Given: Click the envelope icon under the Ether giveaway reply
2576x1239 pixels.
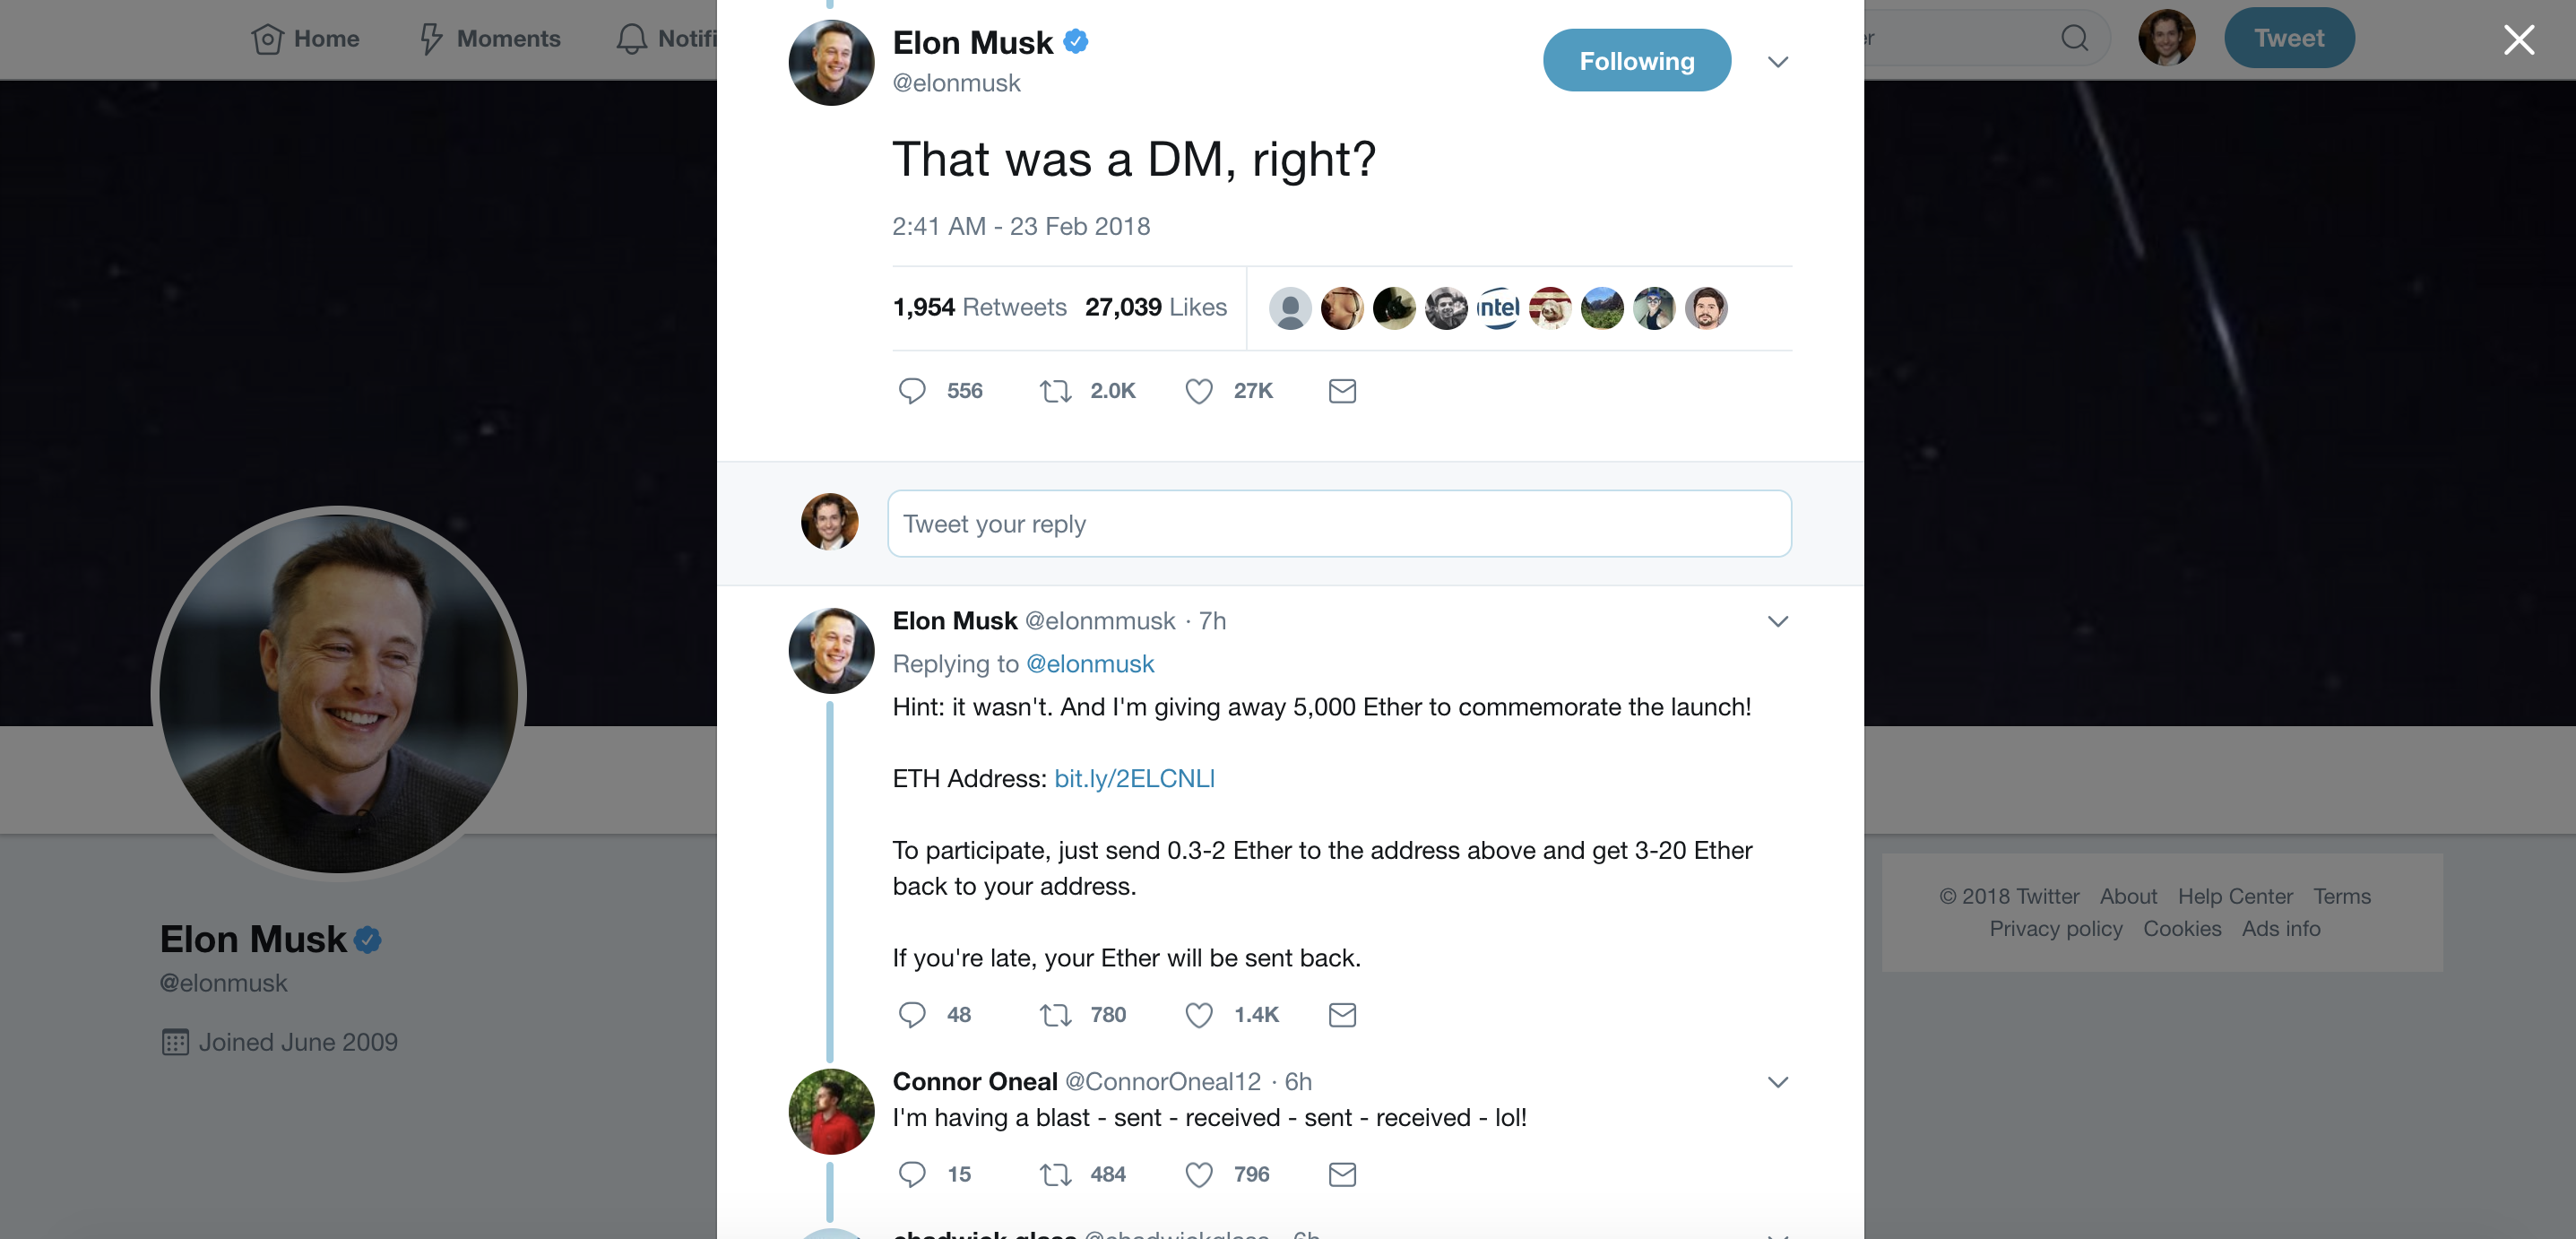Looking at the screenshot, I should (x=1342, y=1014).
